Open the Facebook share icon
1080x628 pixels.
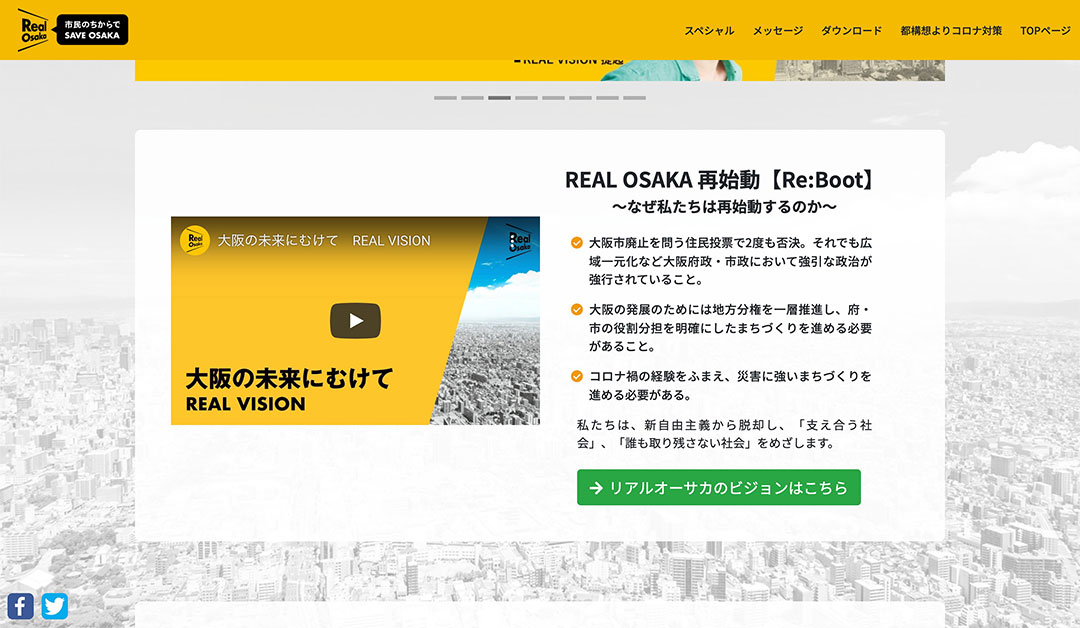(x=21, y=606)
